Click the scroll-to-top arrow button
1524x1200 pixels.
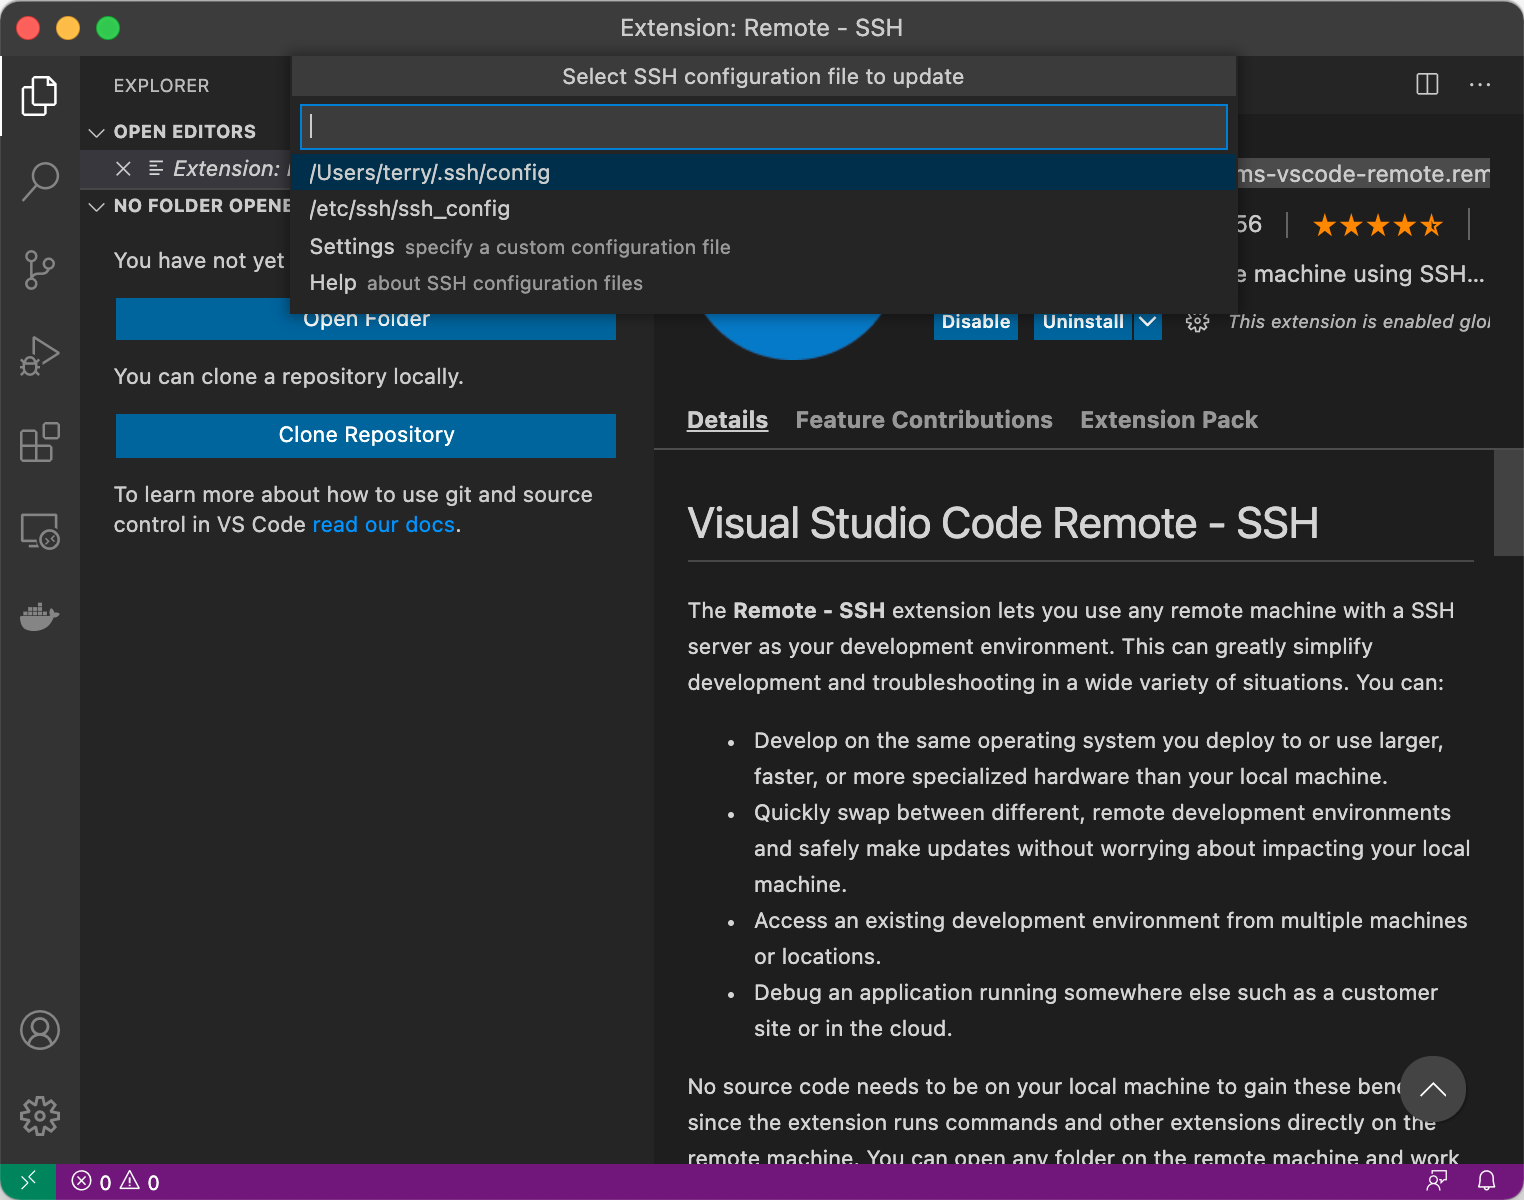[x=1433, y=1089]
